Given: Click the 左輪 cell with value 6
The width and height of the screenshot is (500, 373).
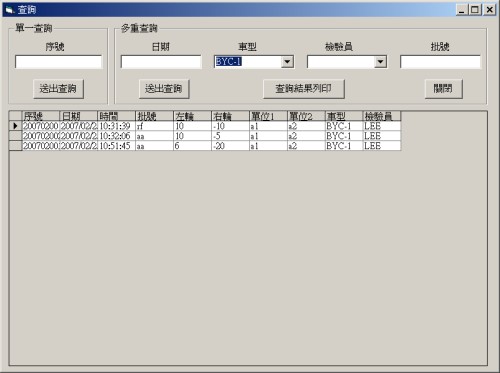Looking at the screenshot, I should [192, 146].
